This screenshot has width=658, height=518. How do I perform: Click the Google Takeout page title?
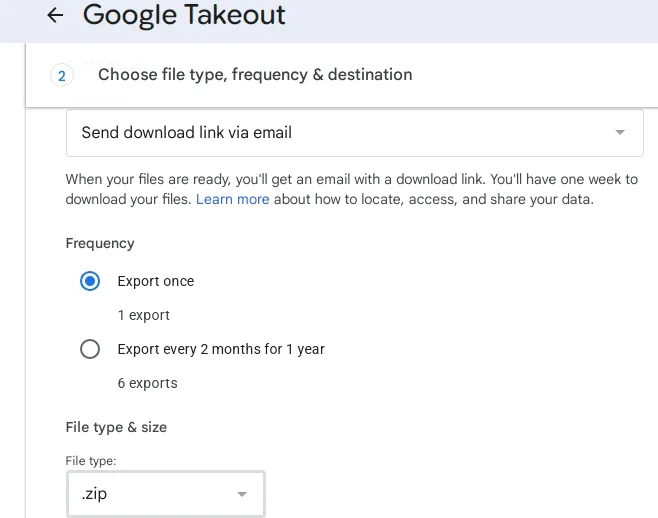tap(184, 16)
